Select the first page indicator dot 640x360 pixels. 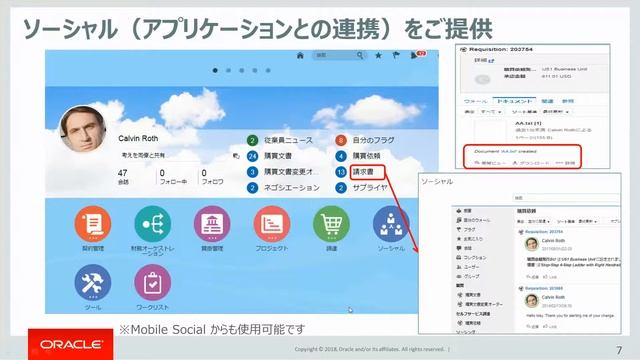[215, 70]
